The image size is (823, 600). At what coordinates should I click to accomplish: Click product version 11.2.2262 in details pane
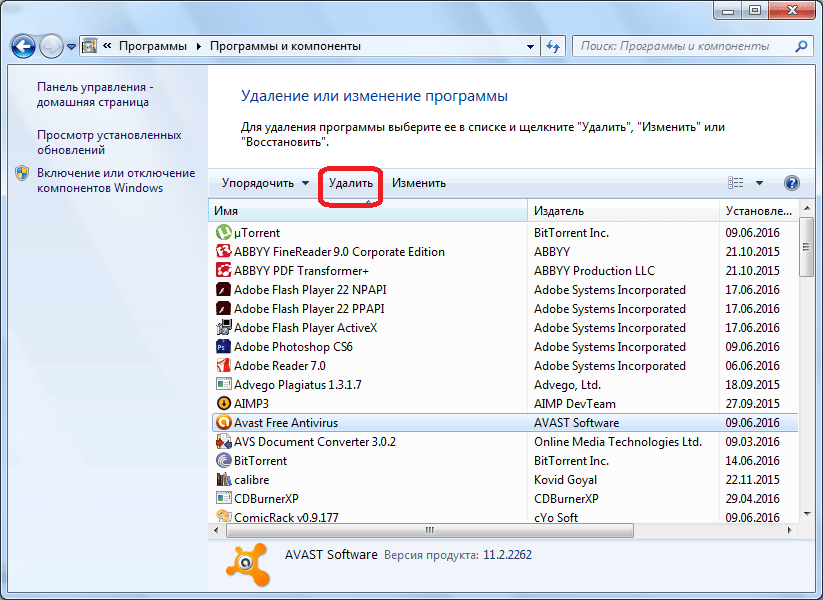(x=507, y=555)
